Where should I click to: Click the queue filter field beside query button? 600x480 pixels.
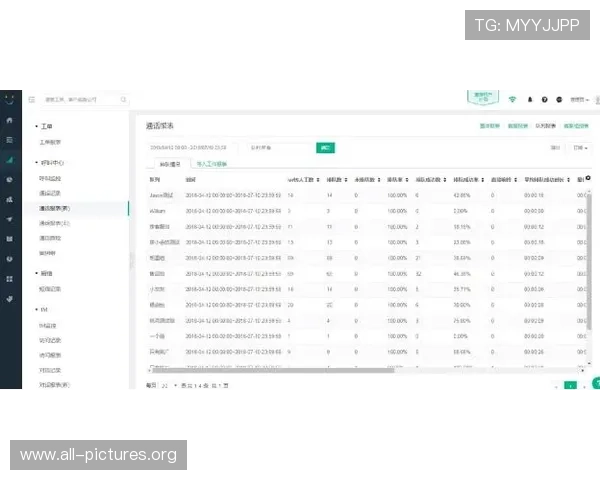coord(281,148)
